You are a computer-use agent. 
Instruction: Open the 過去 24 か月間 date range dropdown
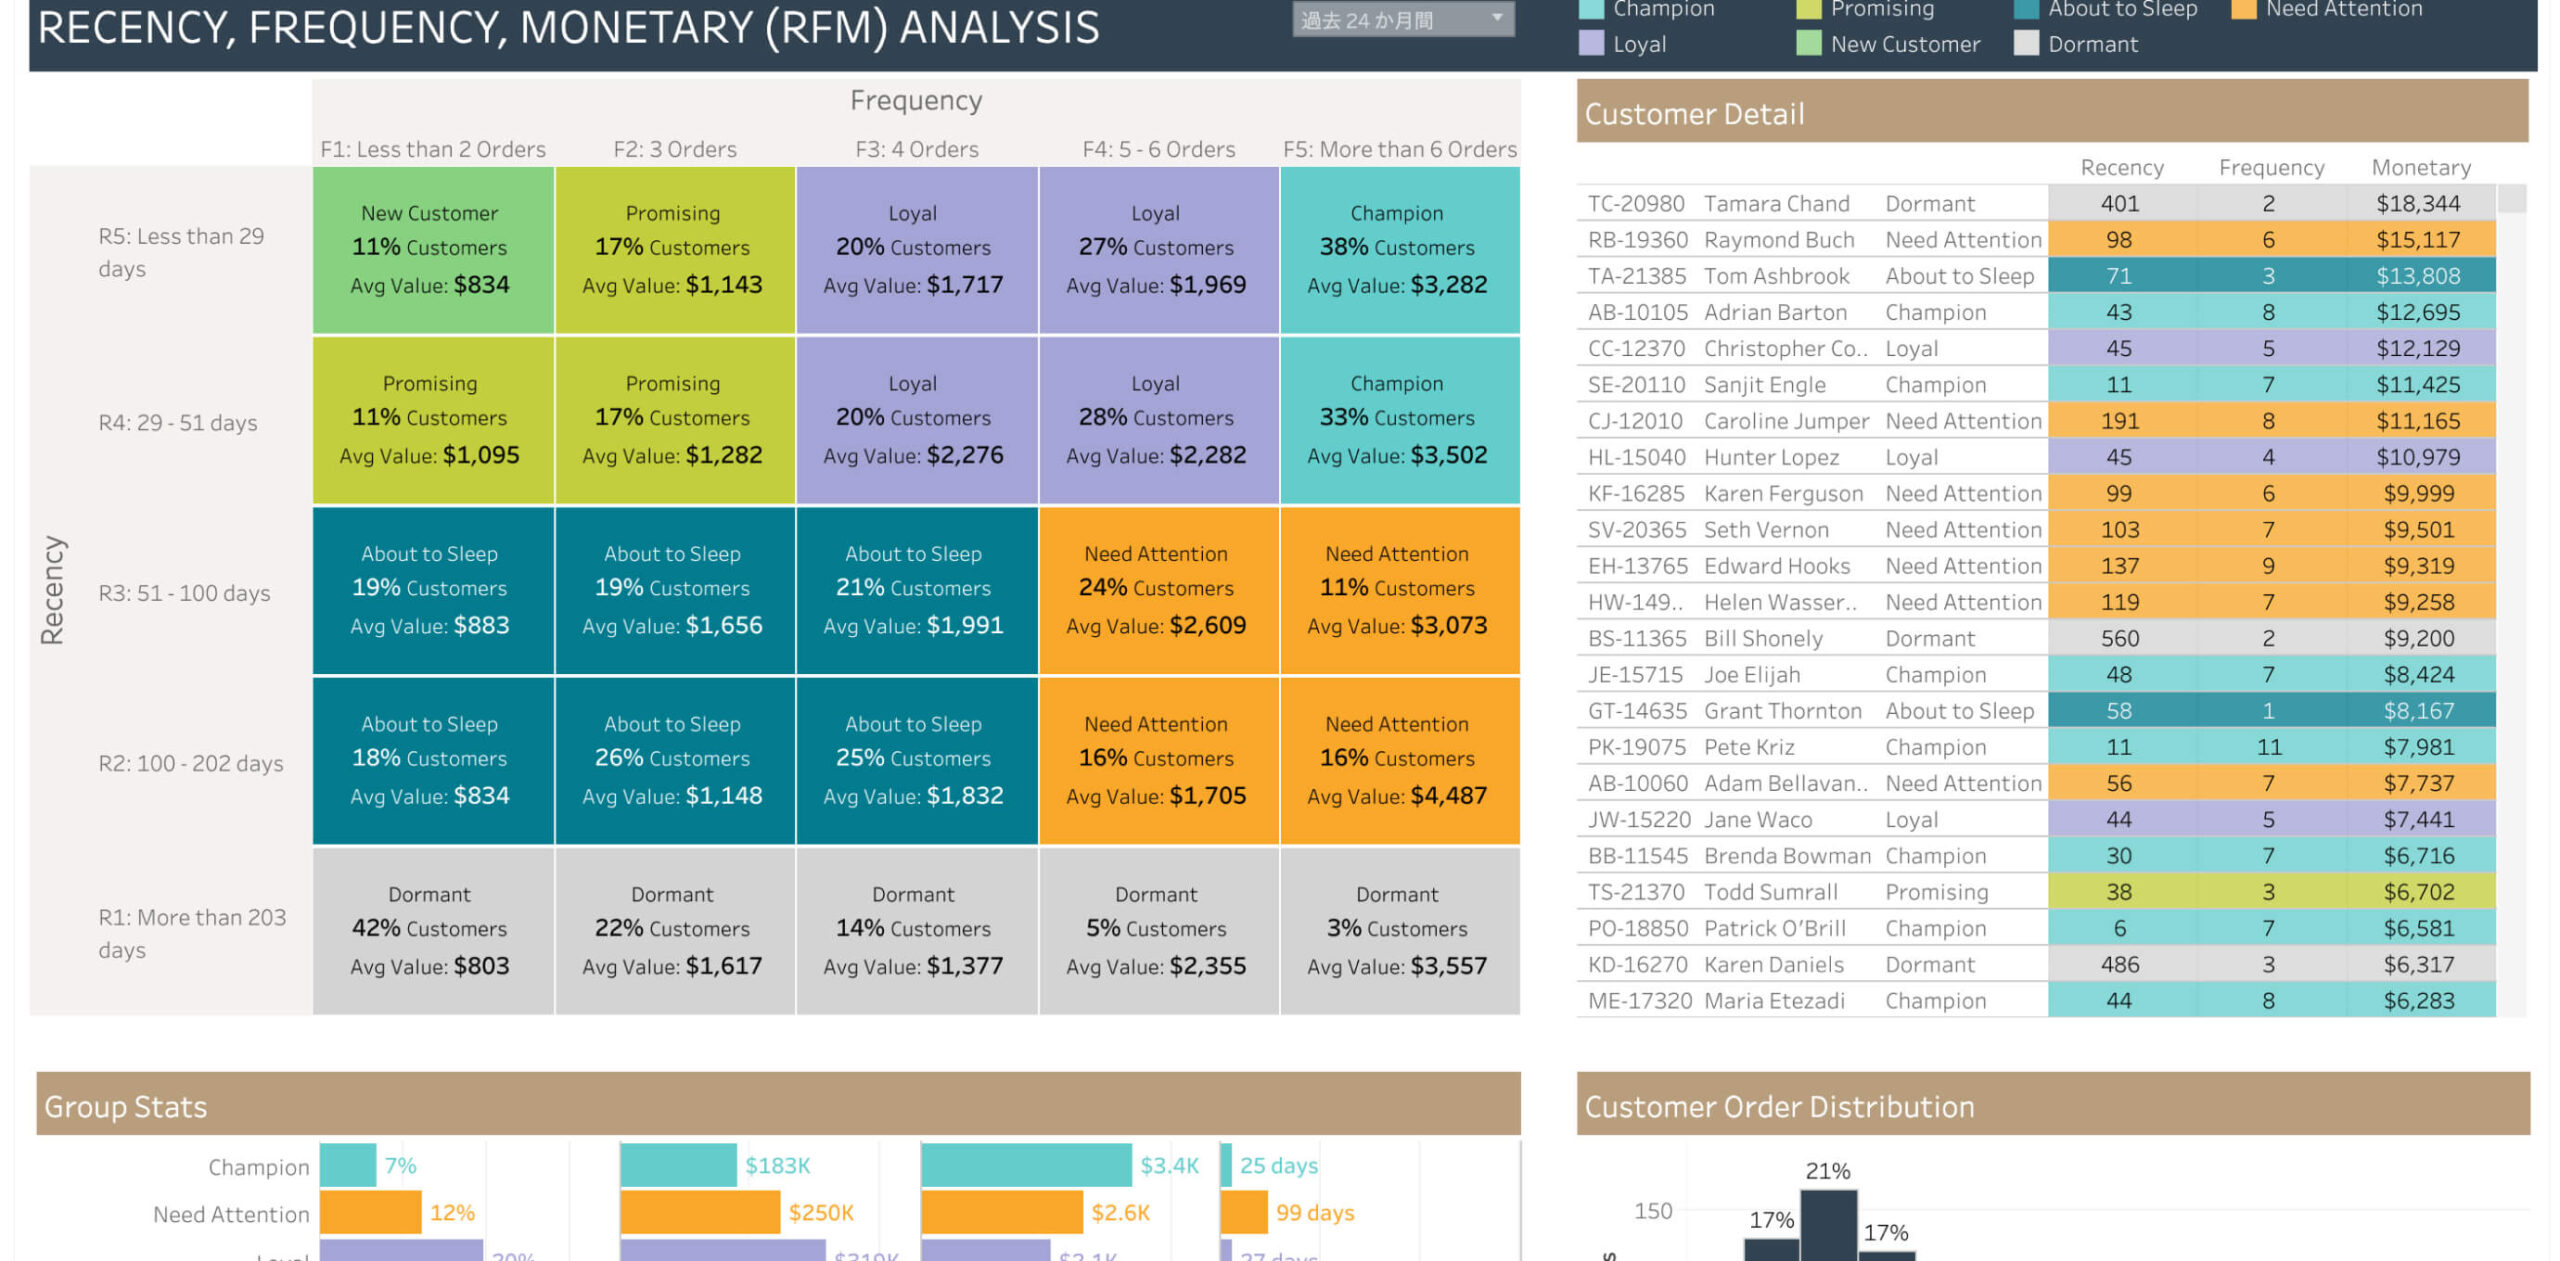[x=1401, y=19]
